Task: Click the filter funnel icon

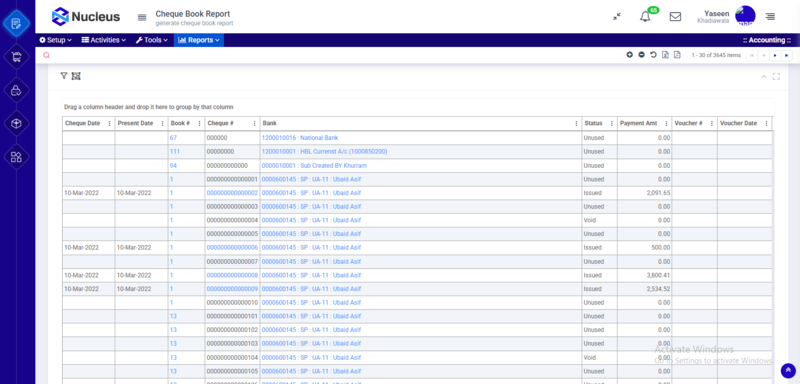Action: (x=64, y=76)
